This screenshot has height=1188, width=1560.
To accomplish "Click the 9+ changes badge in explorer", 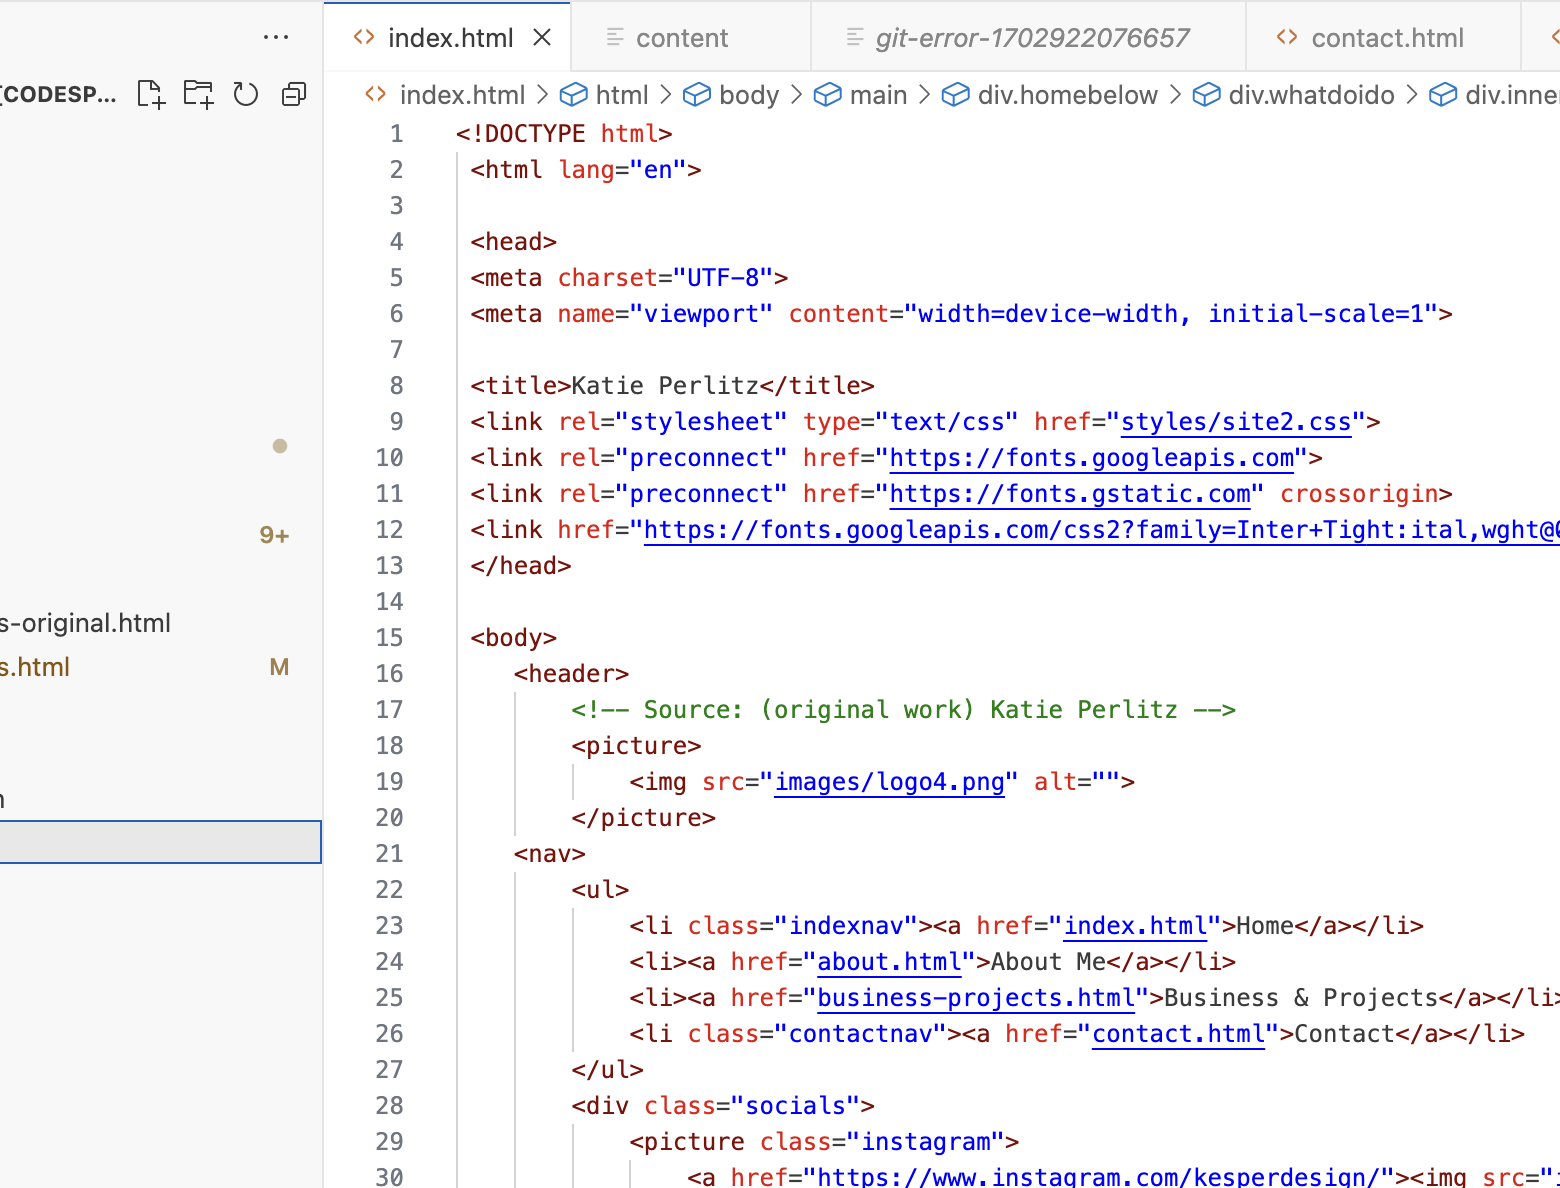I will (x=274, y=535).
